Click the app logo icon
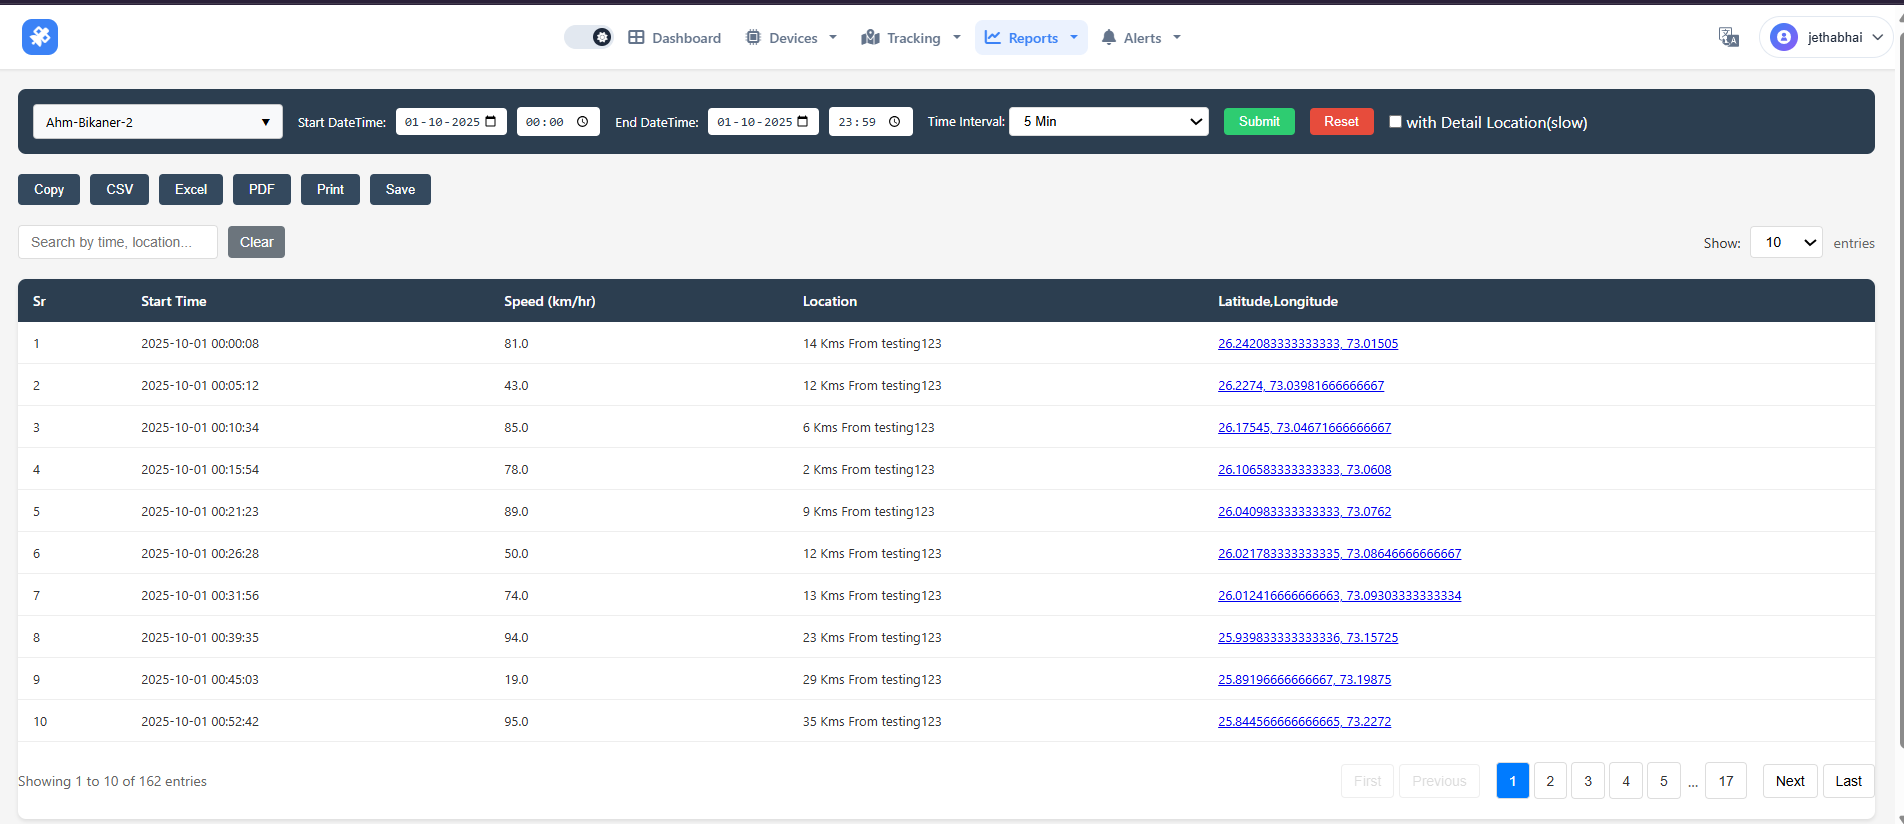 [40, 37]
